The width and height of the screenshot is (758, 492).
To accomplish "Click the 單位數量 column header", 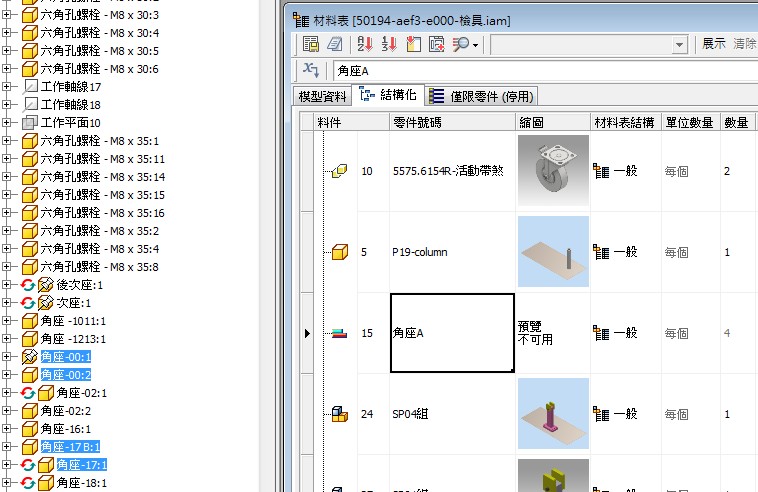I will tap(691, 122).
